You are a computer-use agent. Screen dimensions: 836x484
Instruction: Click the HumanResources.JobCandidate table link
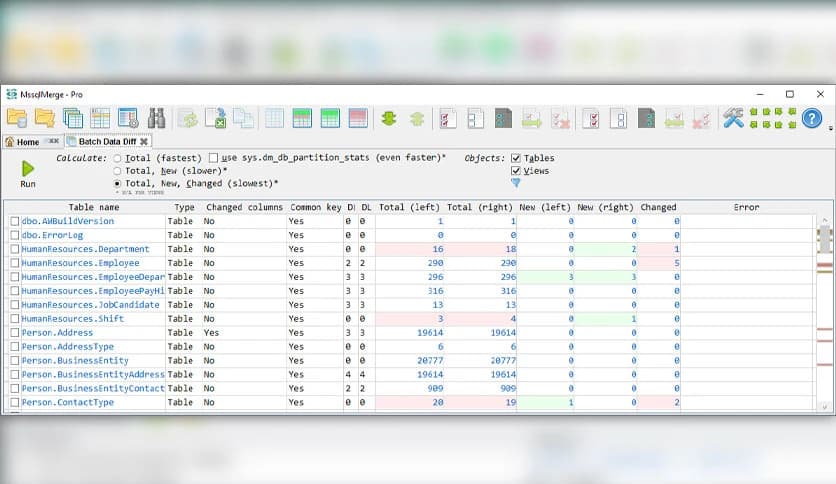pos(91,305)
